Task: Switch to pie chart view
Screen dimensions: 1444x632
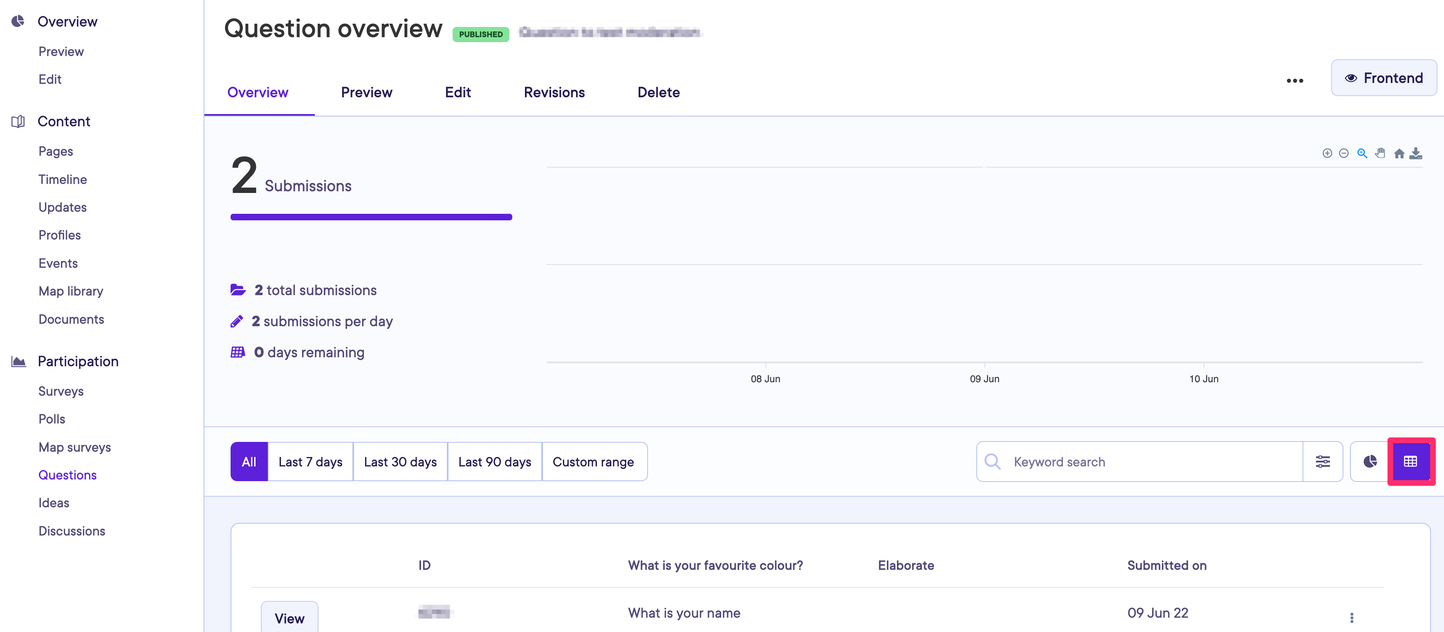Action: coord(1370,462)
